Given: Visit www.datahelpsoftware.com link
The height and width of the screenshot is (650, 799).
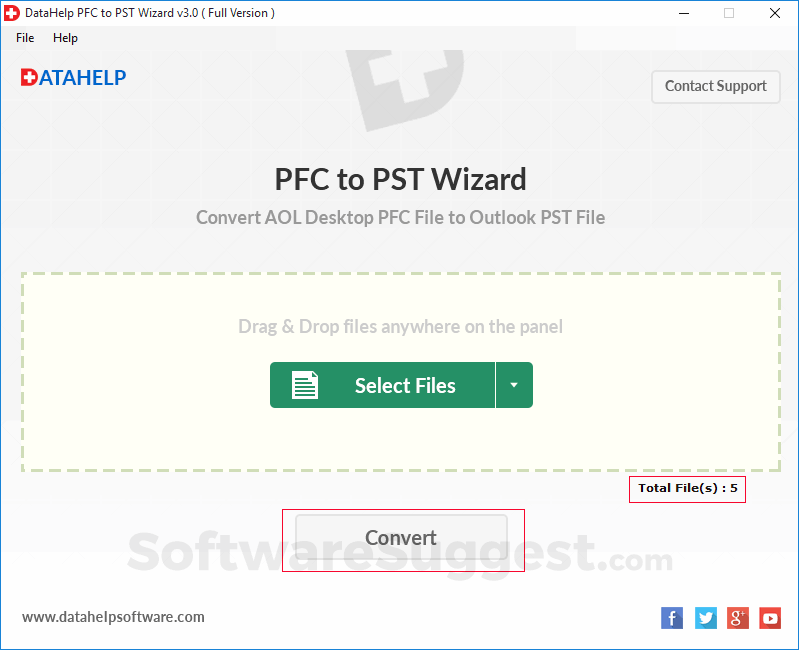Looking at the screenshot, I should pyautogui.click(x=113, y=617).
